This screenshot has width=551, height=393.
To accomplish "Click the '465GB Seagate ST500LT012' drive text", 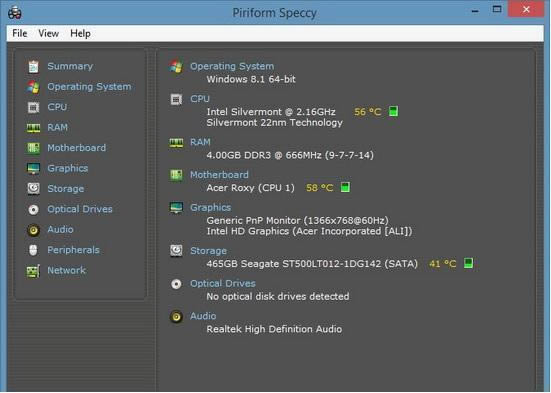I will (312, 264).
